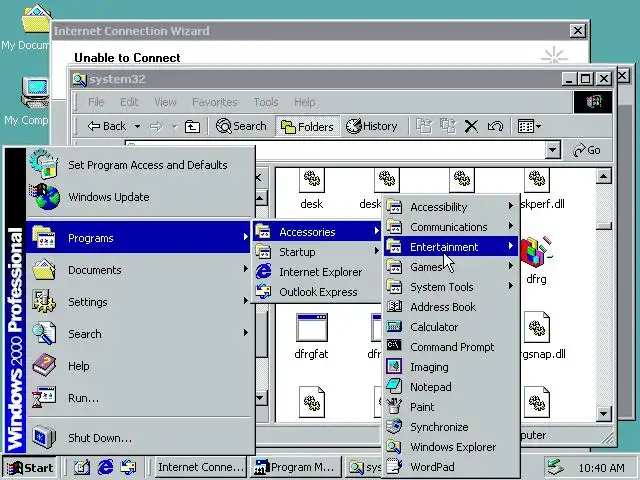Click the Address Book icon
The image size is (640, 480).
coord(394,306)
